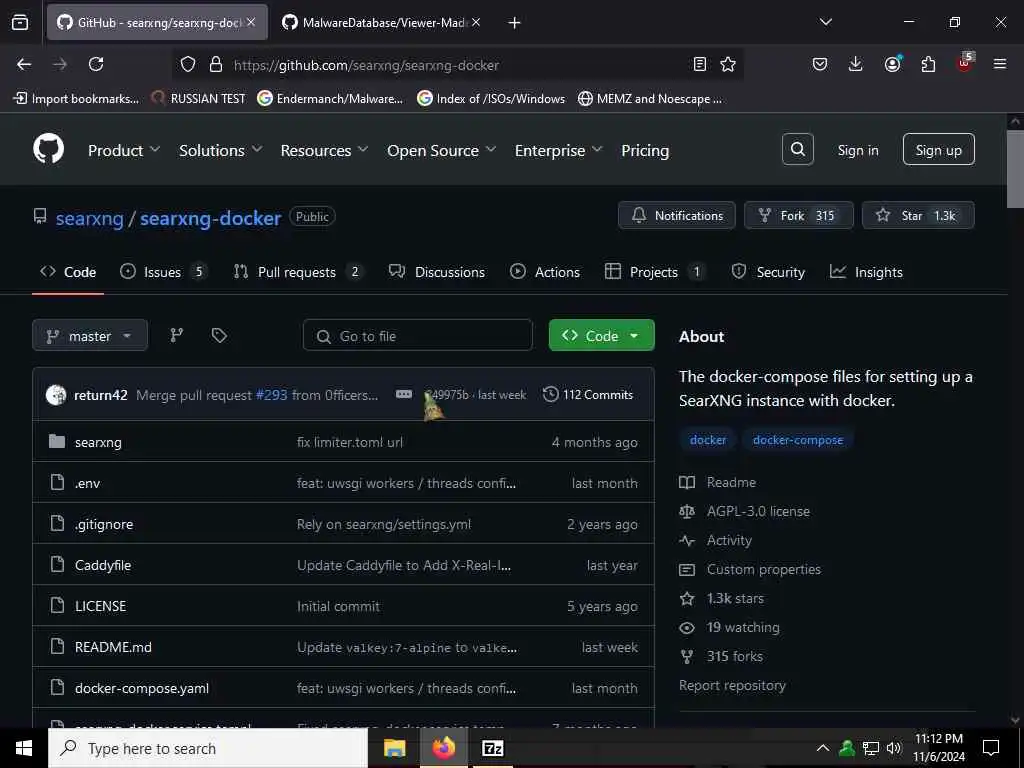The height and width of the screenshot is (768, 1024).
Task: Open the Windows Start menu
Action: point(24,748)
